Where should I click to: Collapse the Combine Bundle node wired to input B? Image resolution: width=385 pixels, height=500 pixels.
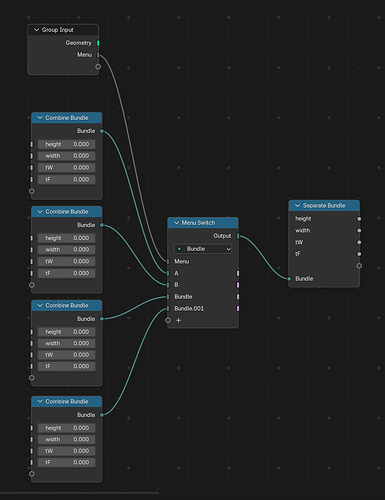click(x=40, y=212)
